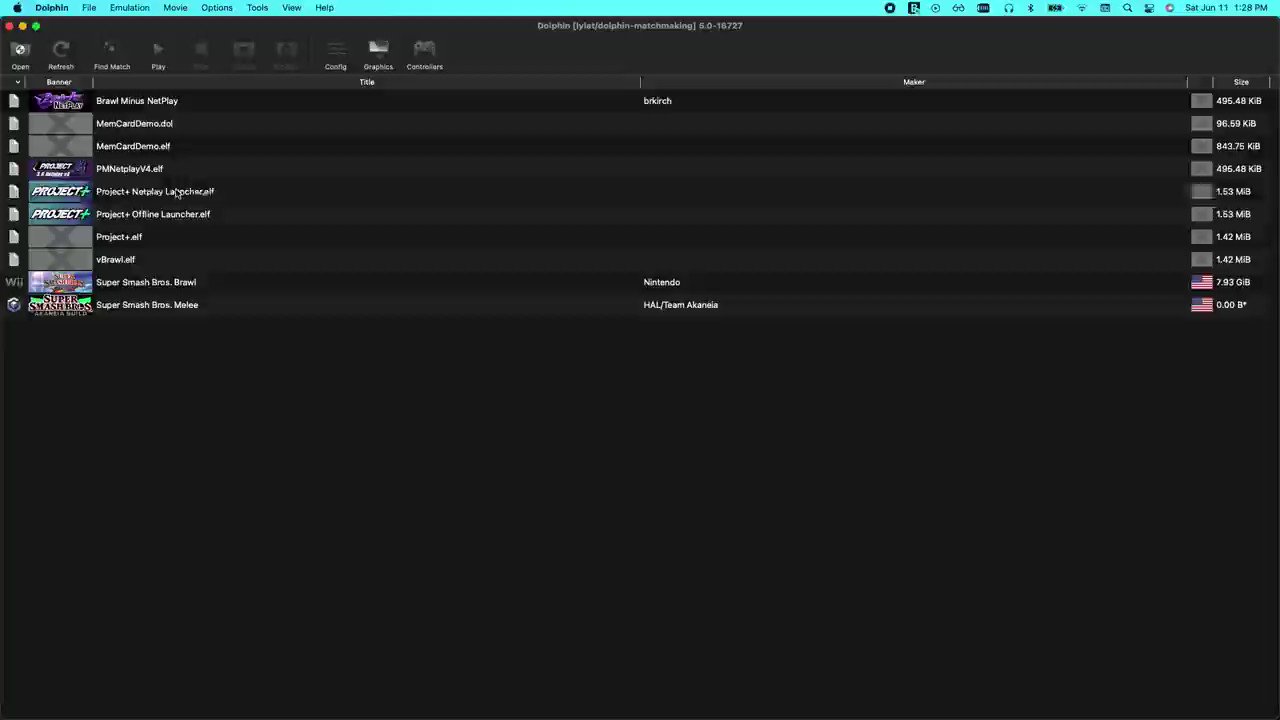Click the Wii platform icon for Brawl

click(14, 282)
